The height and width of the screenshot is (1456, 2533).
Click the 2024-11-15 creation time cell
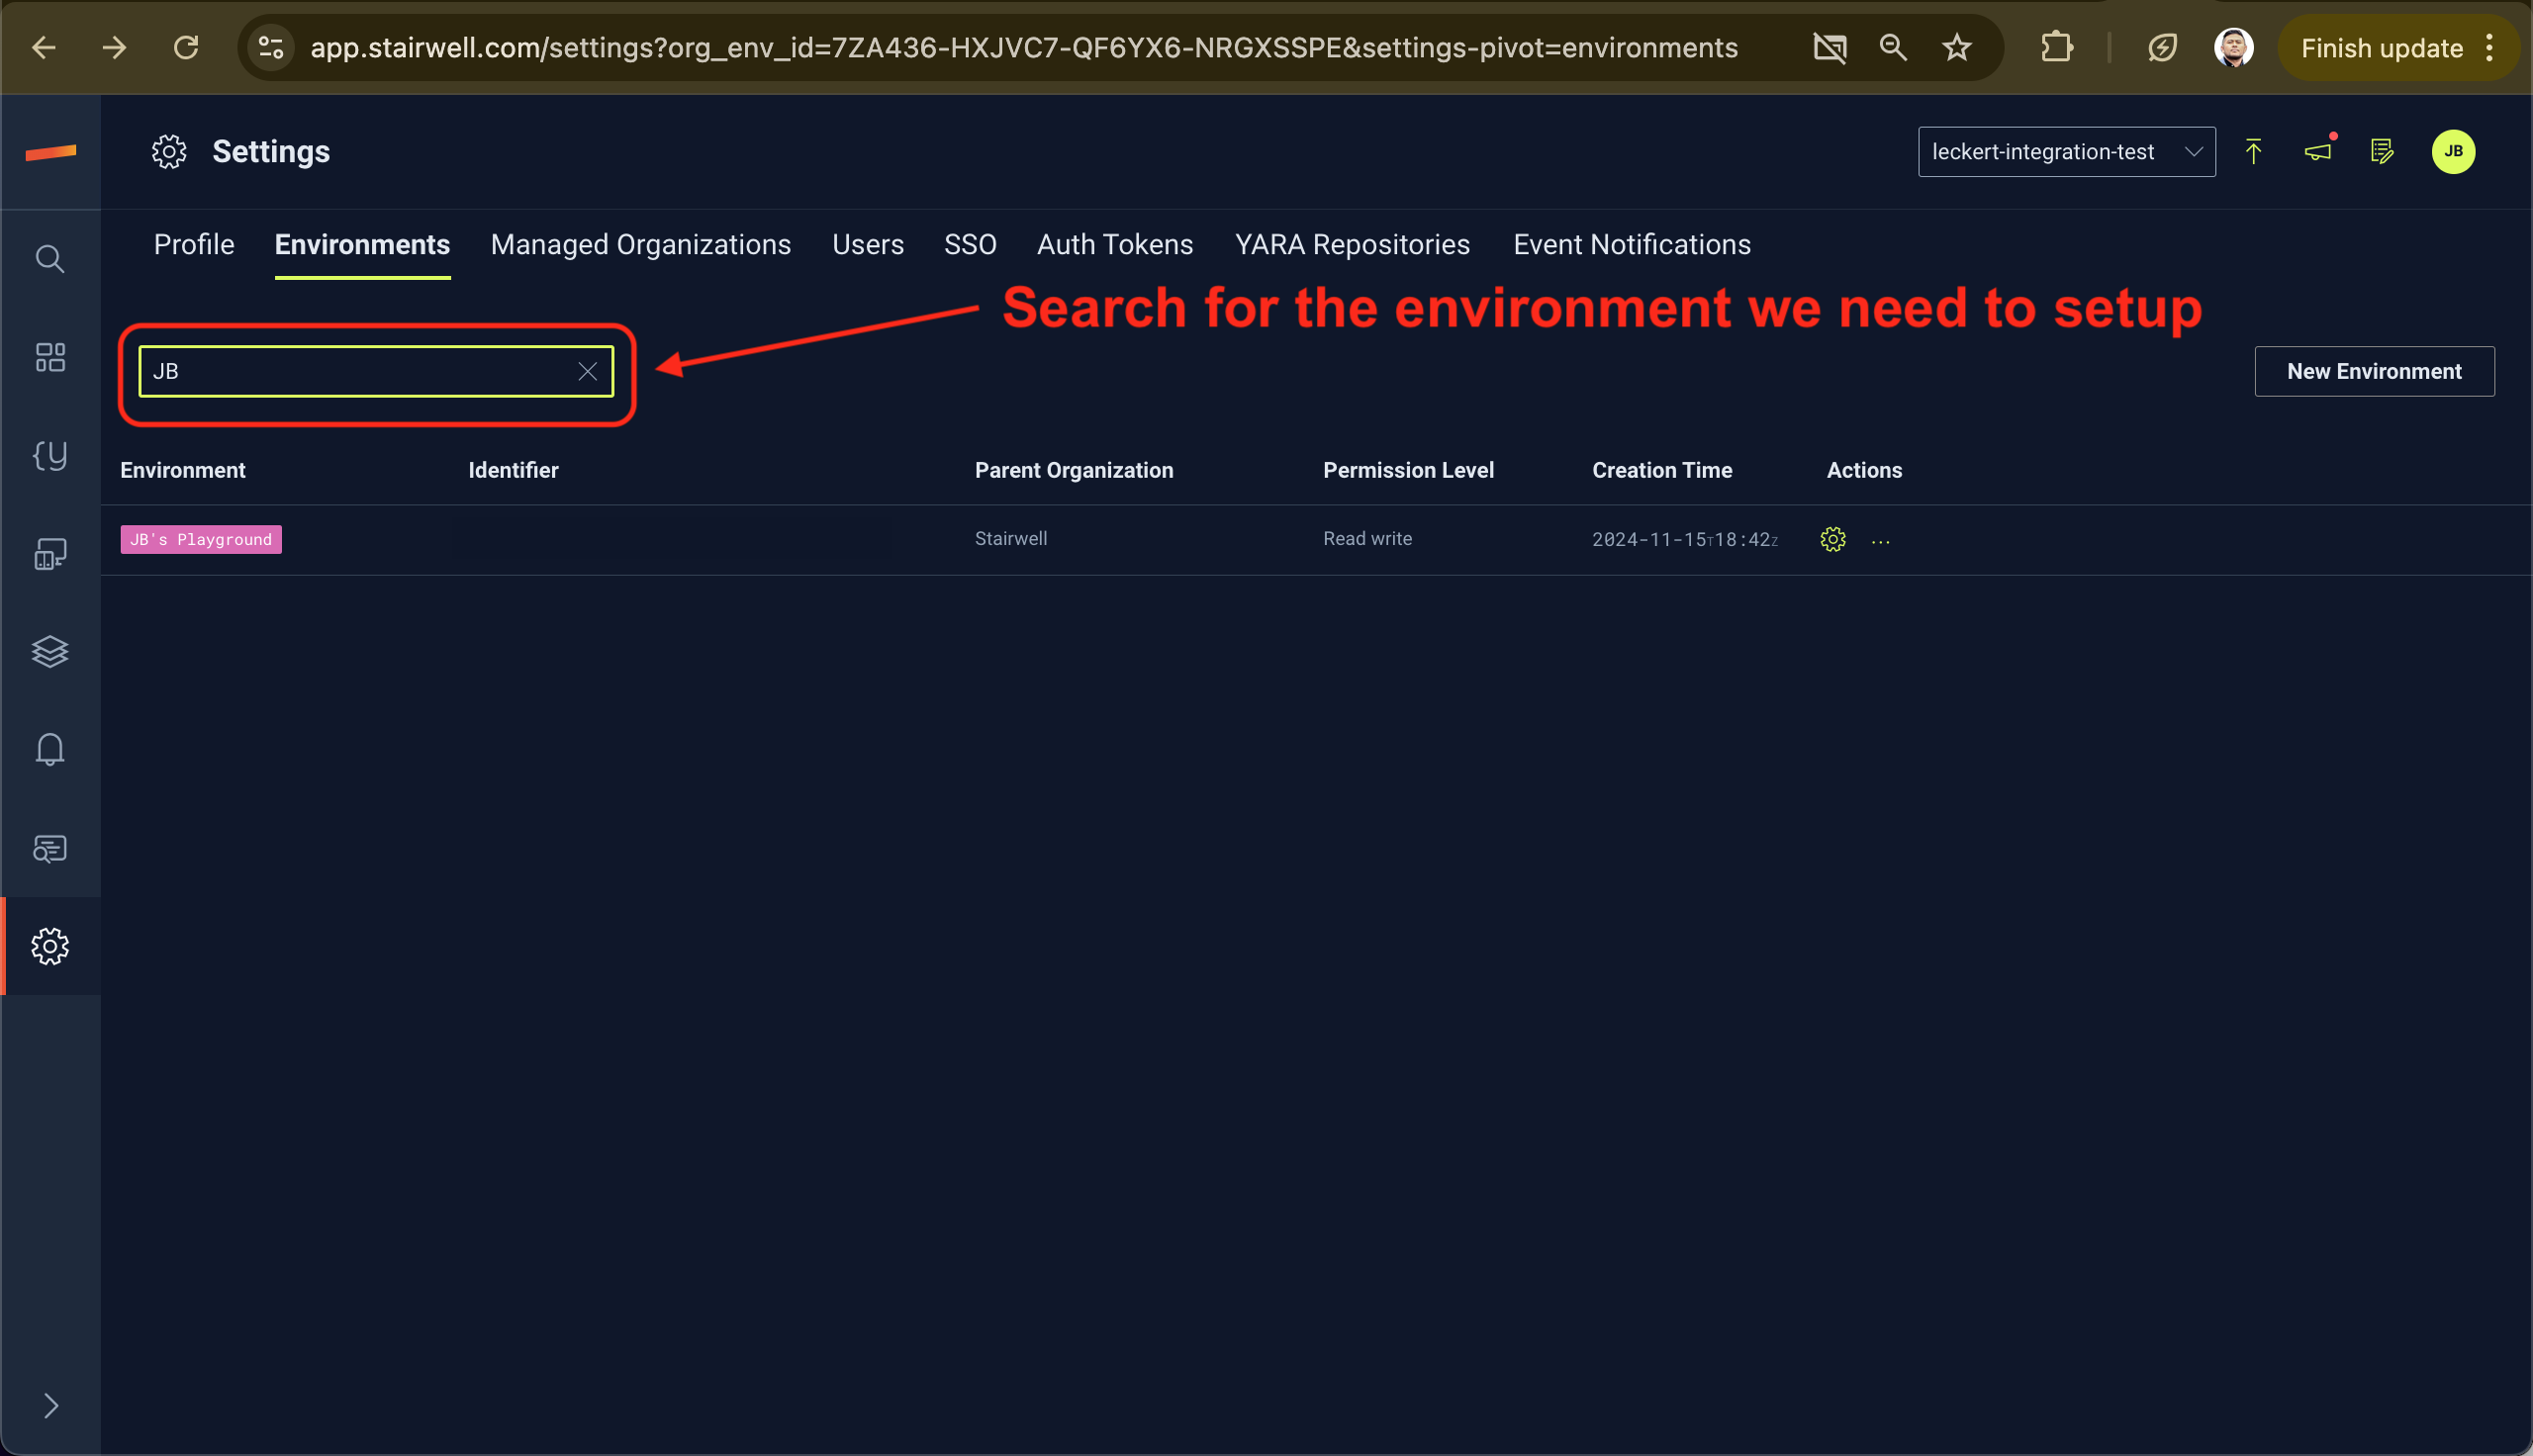[x=1685, y=539]
